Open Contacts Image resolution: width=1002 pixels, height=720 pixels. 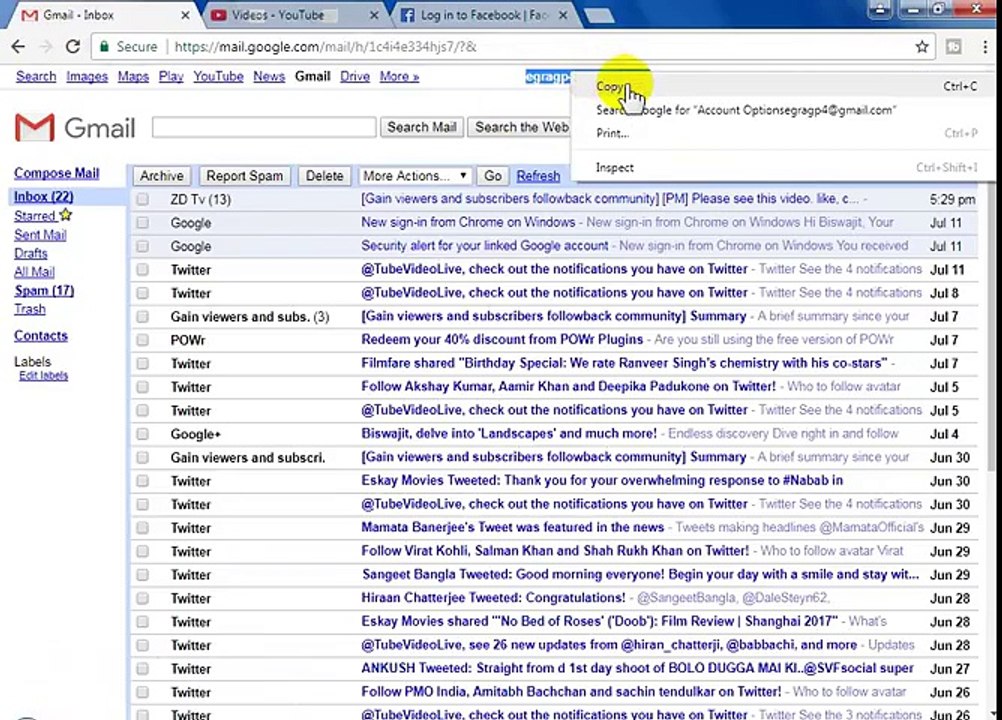[41, 335]
